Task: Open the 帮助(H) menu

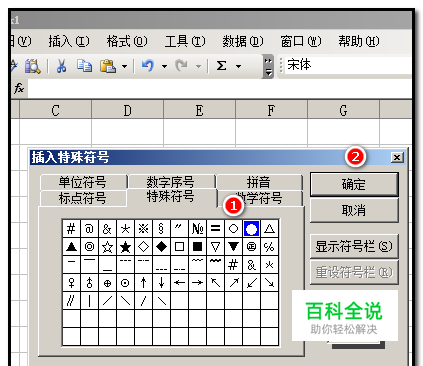Action: coord(359,41)
